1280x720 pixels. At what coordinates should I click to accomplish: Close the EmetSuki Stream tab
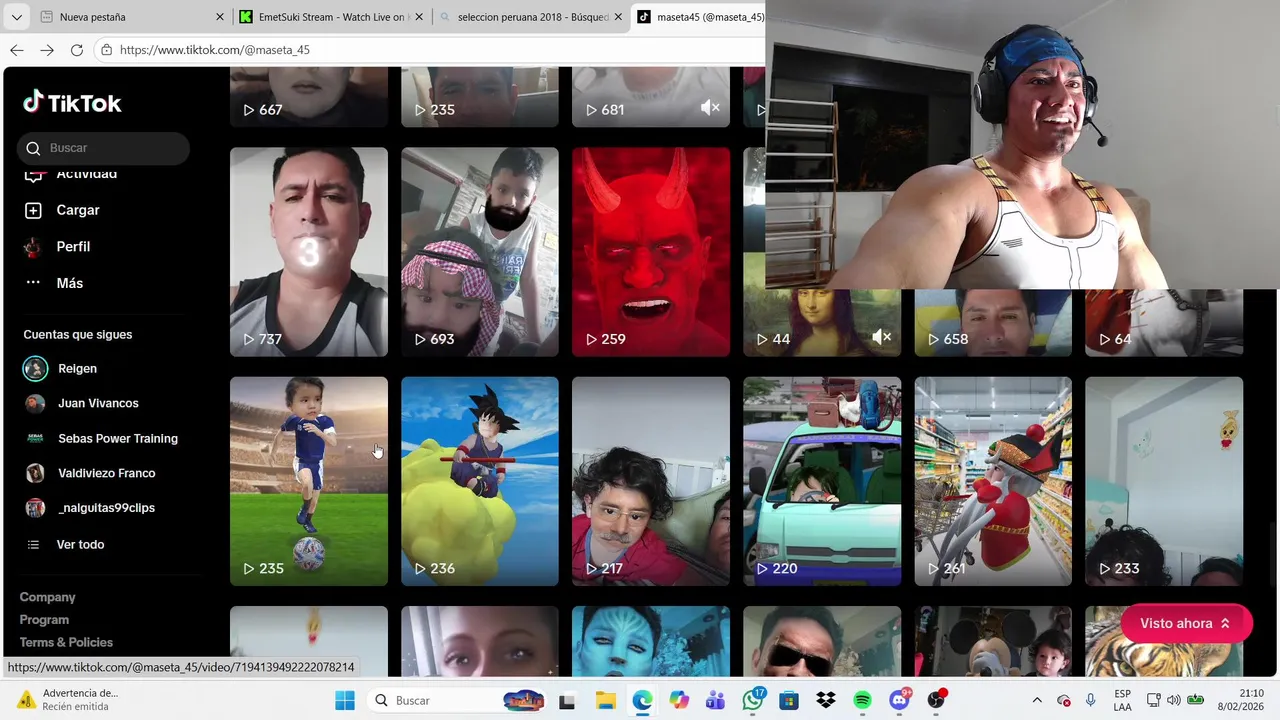(x=420, y=17)
